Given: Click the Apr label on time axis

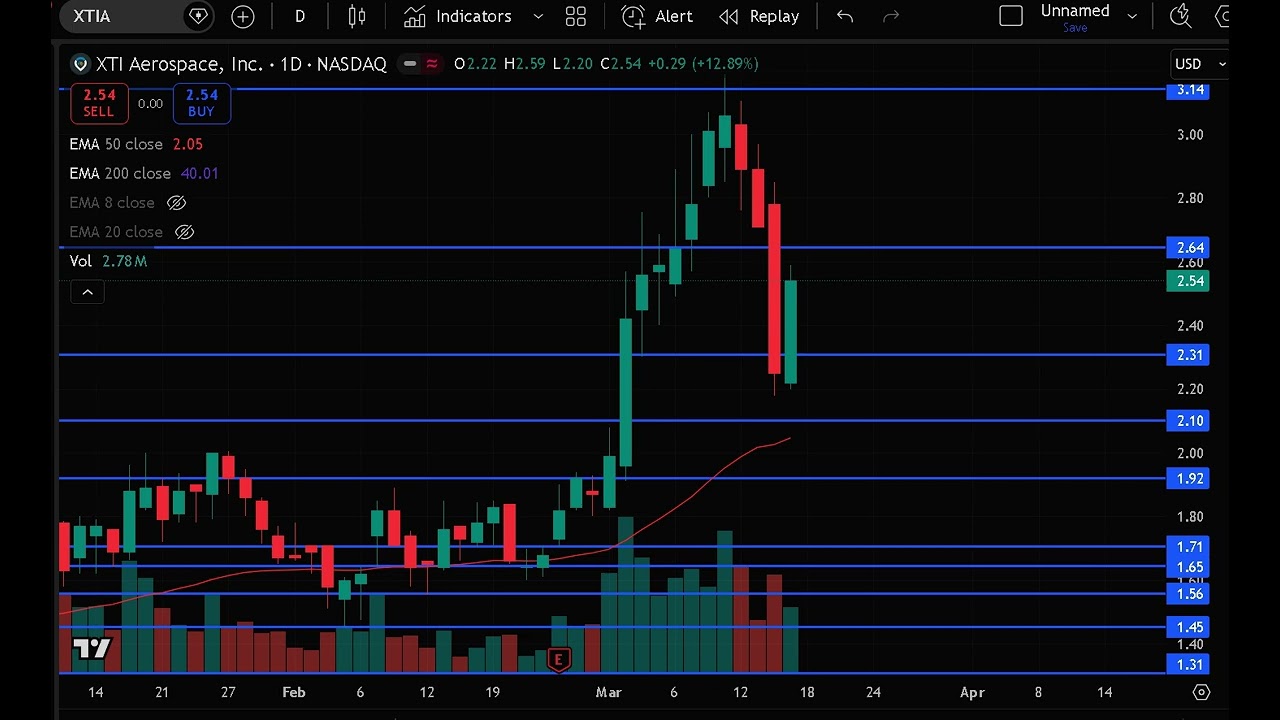Looking at the screenshot, I should click(972, 692).
